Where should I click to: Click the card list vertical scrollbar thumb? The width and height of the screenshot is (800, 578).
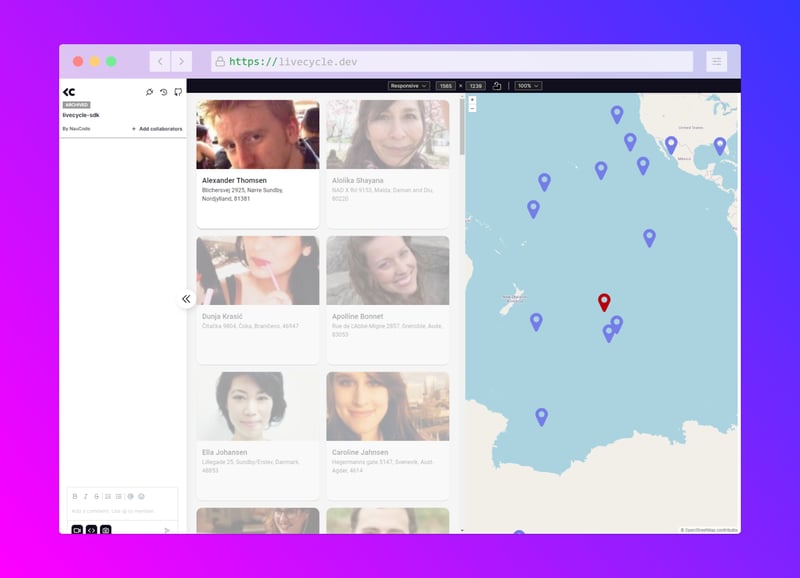[x=462, y=125]
